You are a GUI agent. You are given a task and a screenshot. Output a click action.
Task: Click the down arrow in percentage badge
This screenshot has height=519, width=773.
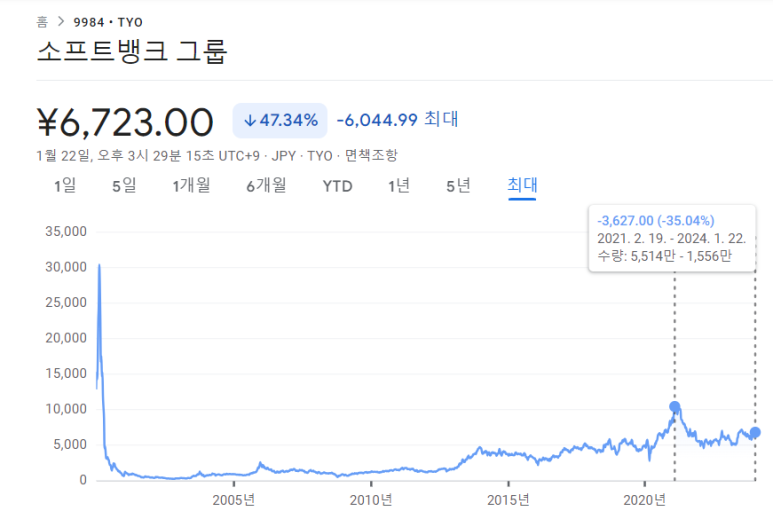tap(250, 120)
